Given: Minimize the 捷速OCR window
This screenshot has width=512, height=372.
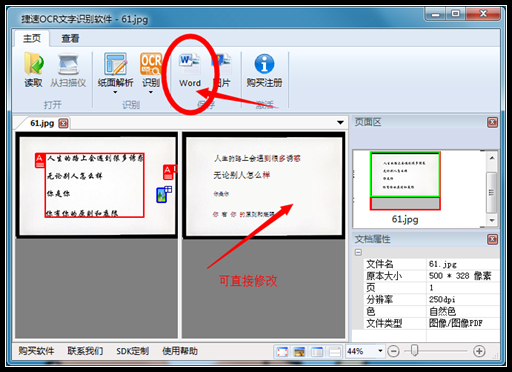Looking at the screenshot, I should (435, 14).
